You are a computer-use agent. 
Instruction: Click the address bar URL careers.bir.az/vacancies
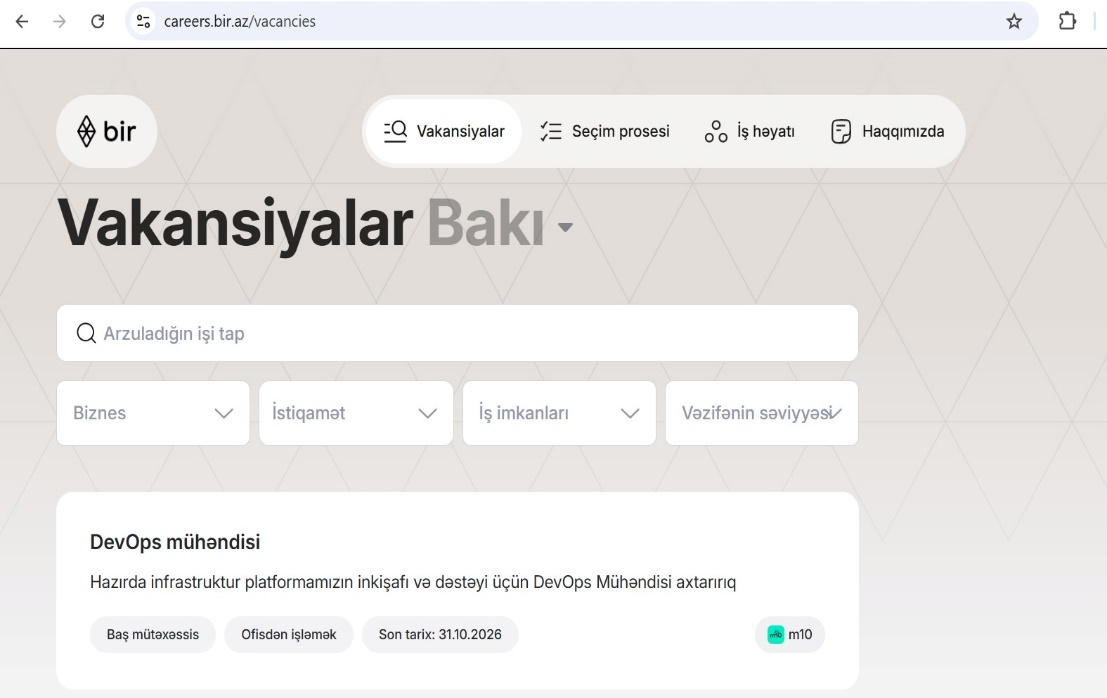(240, 22)
